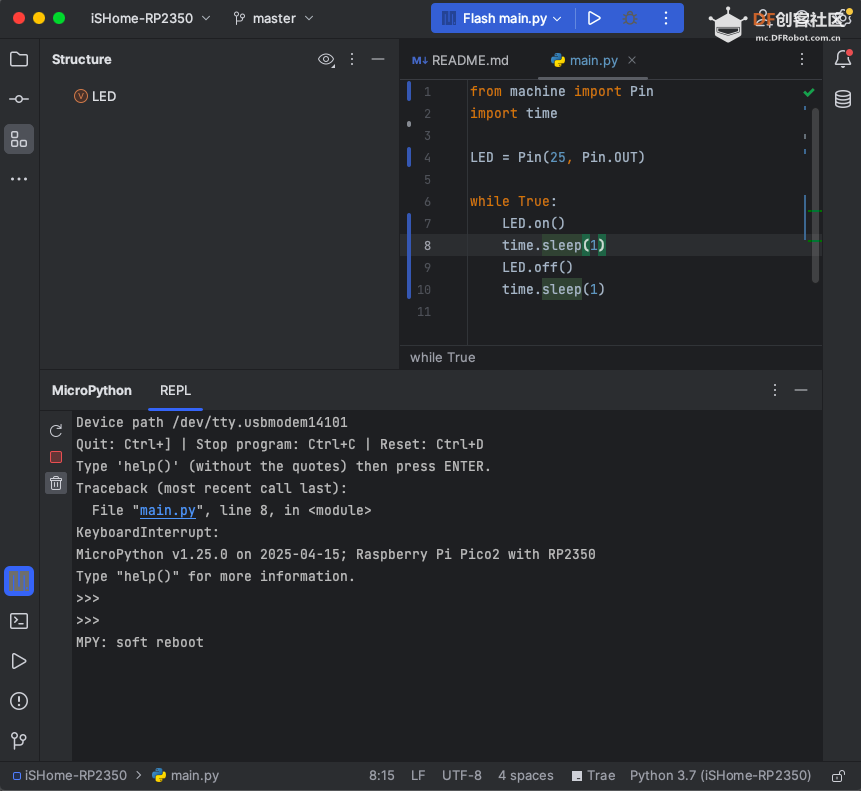The width and height of the screenshot is (861, 791).
Task: Switch to the MicroPython tab
Action: tap(92, 390)
